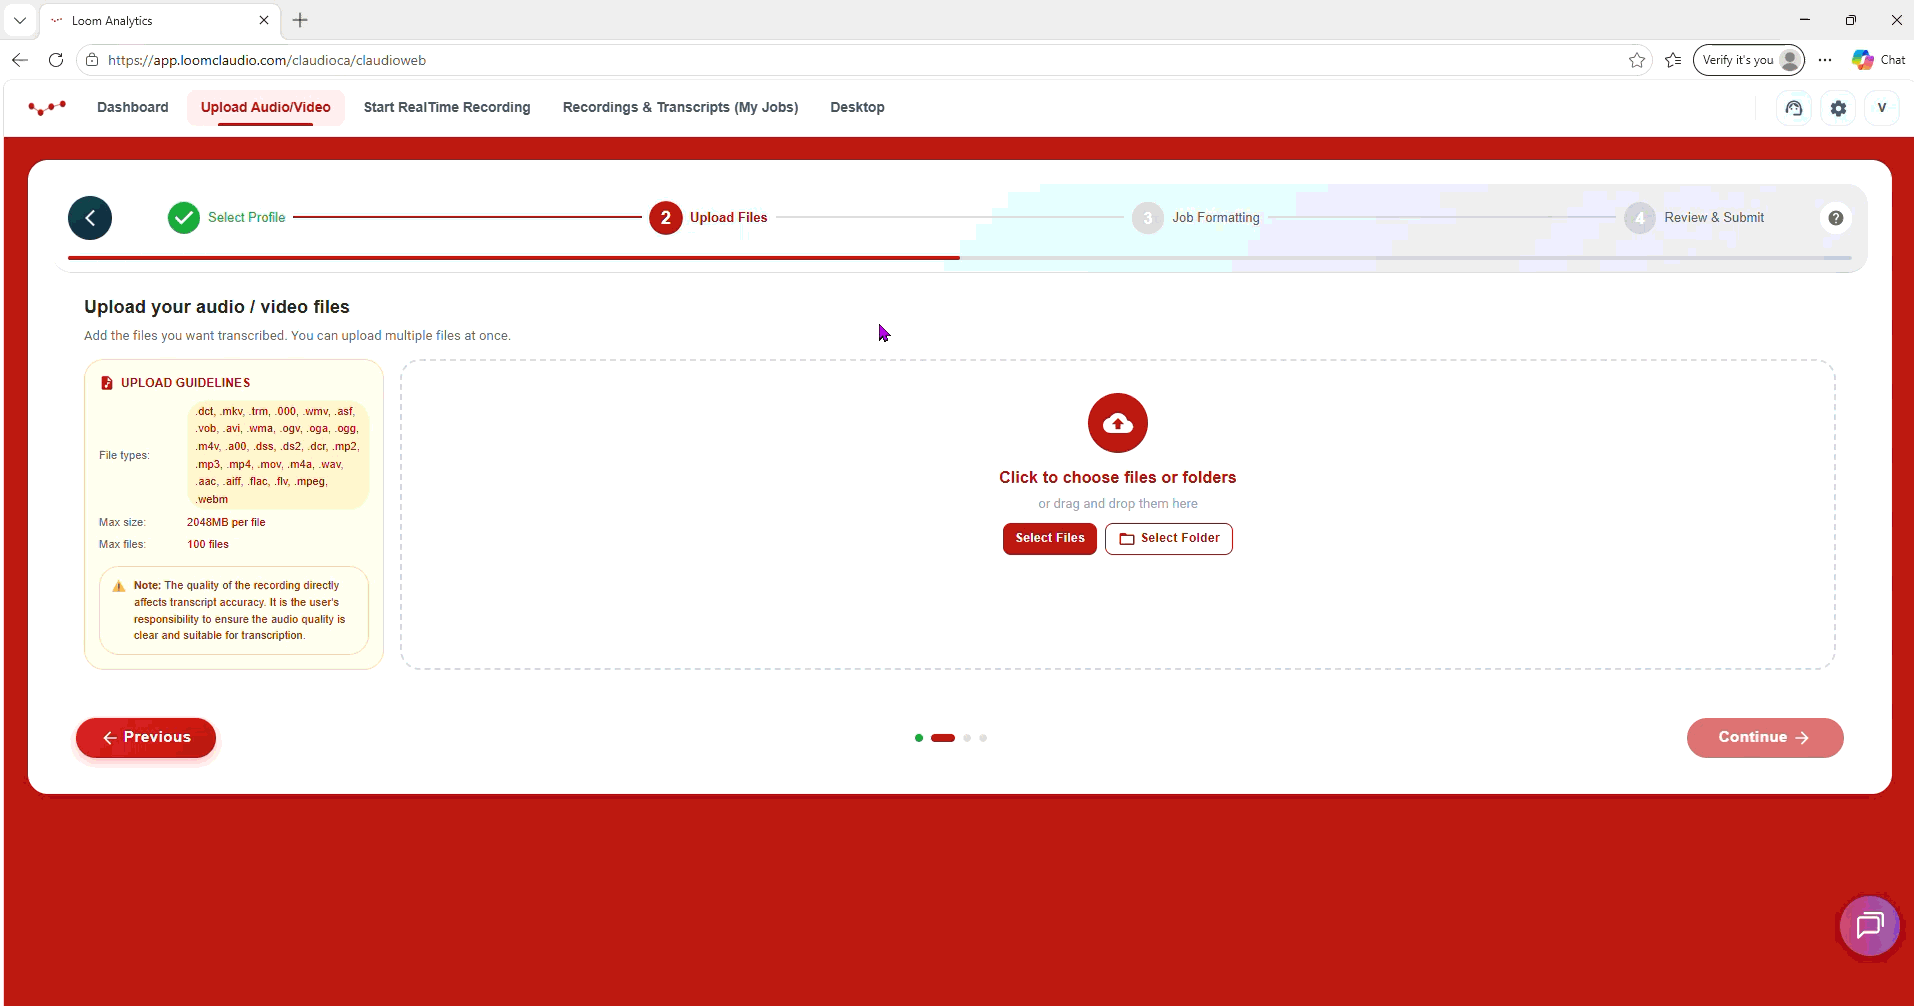The width and height of the screenshot is (1914, 1006).
Task: Refresh the browser page
Action: click(x=56, y=60)
